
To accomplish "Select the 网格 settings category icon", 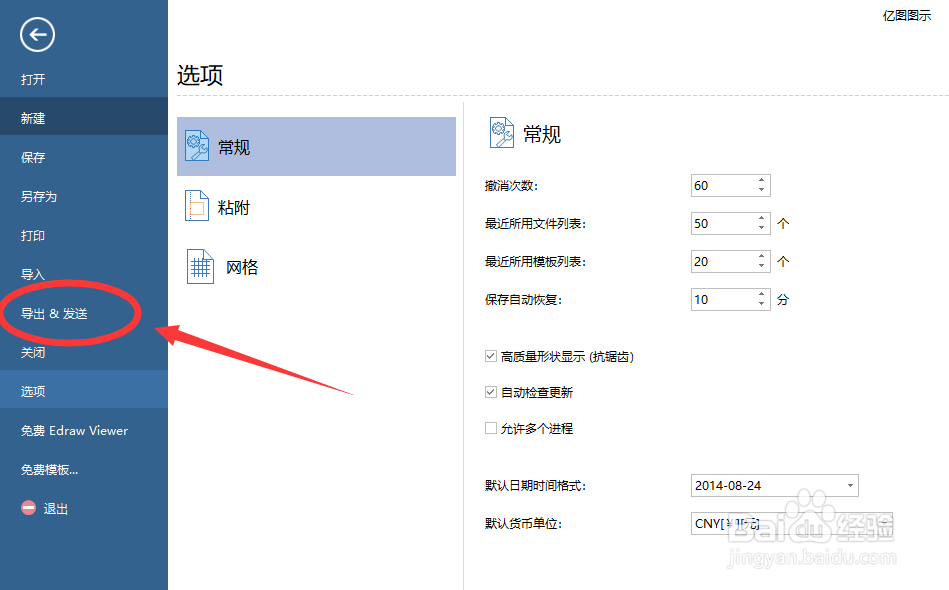I will (x=200, y=266).
